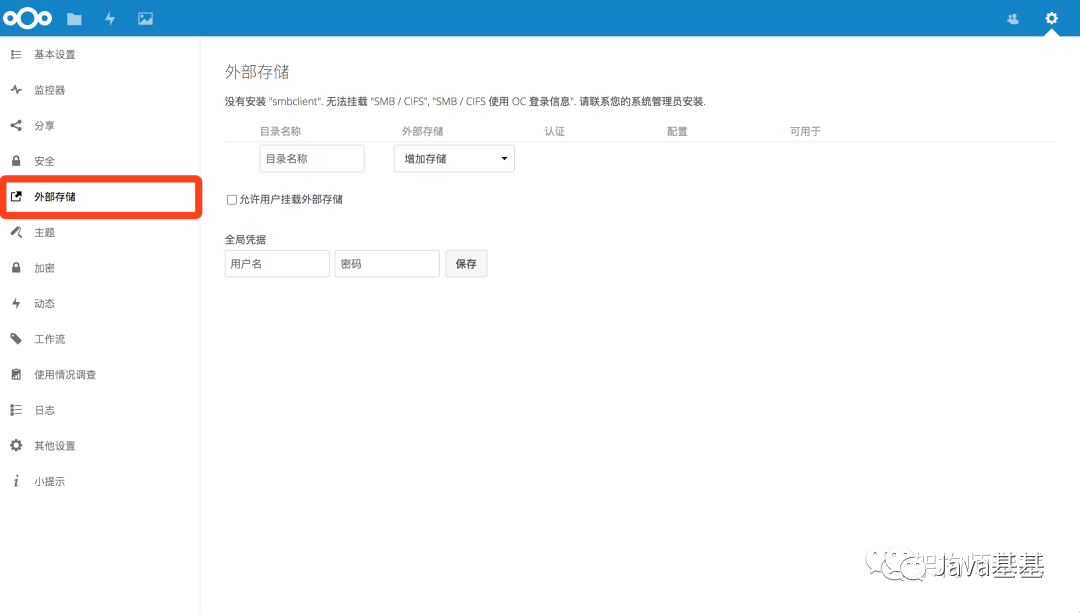This screenshot has height=613, width=1080.
Task: Click the clipboard icon beside 使用情况调查
Action: click(16, 375)
